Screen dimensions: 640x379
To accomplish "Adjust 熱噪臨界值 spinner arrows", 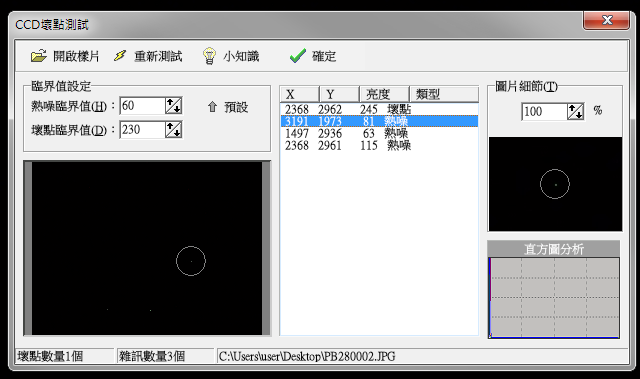I will coord(173,106).
